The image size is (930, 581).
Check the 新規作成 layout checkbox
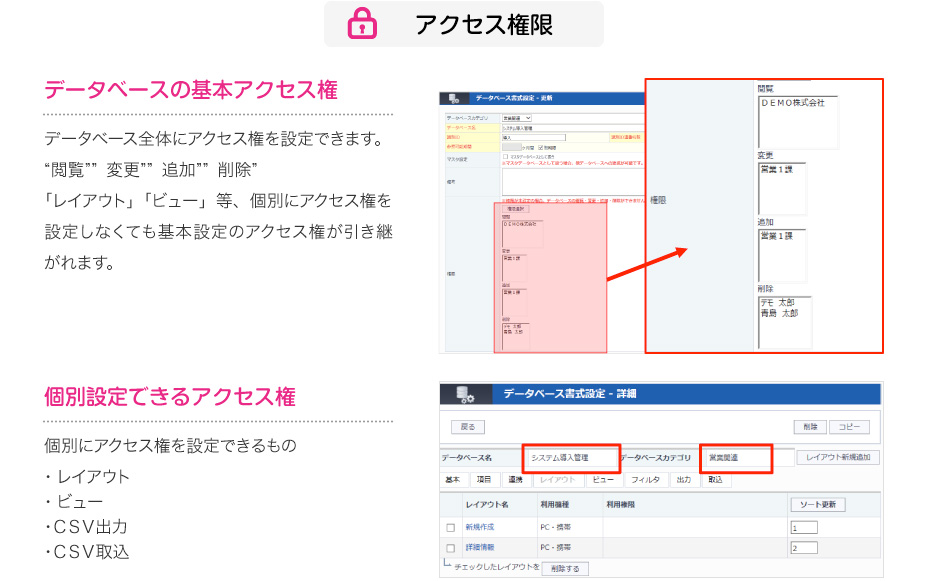(x=450, y=527)
